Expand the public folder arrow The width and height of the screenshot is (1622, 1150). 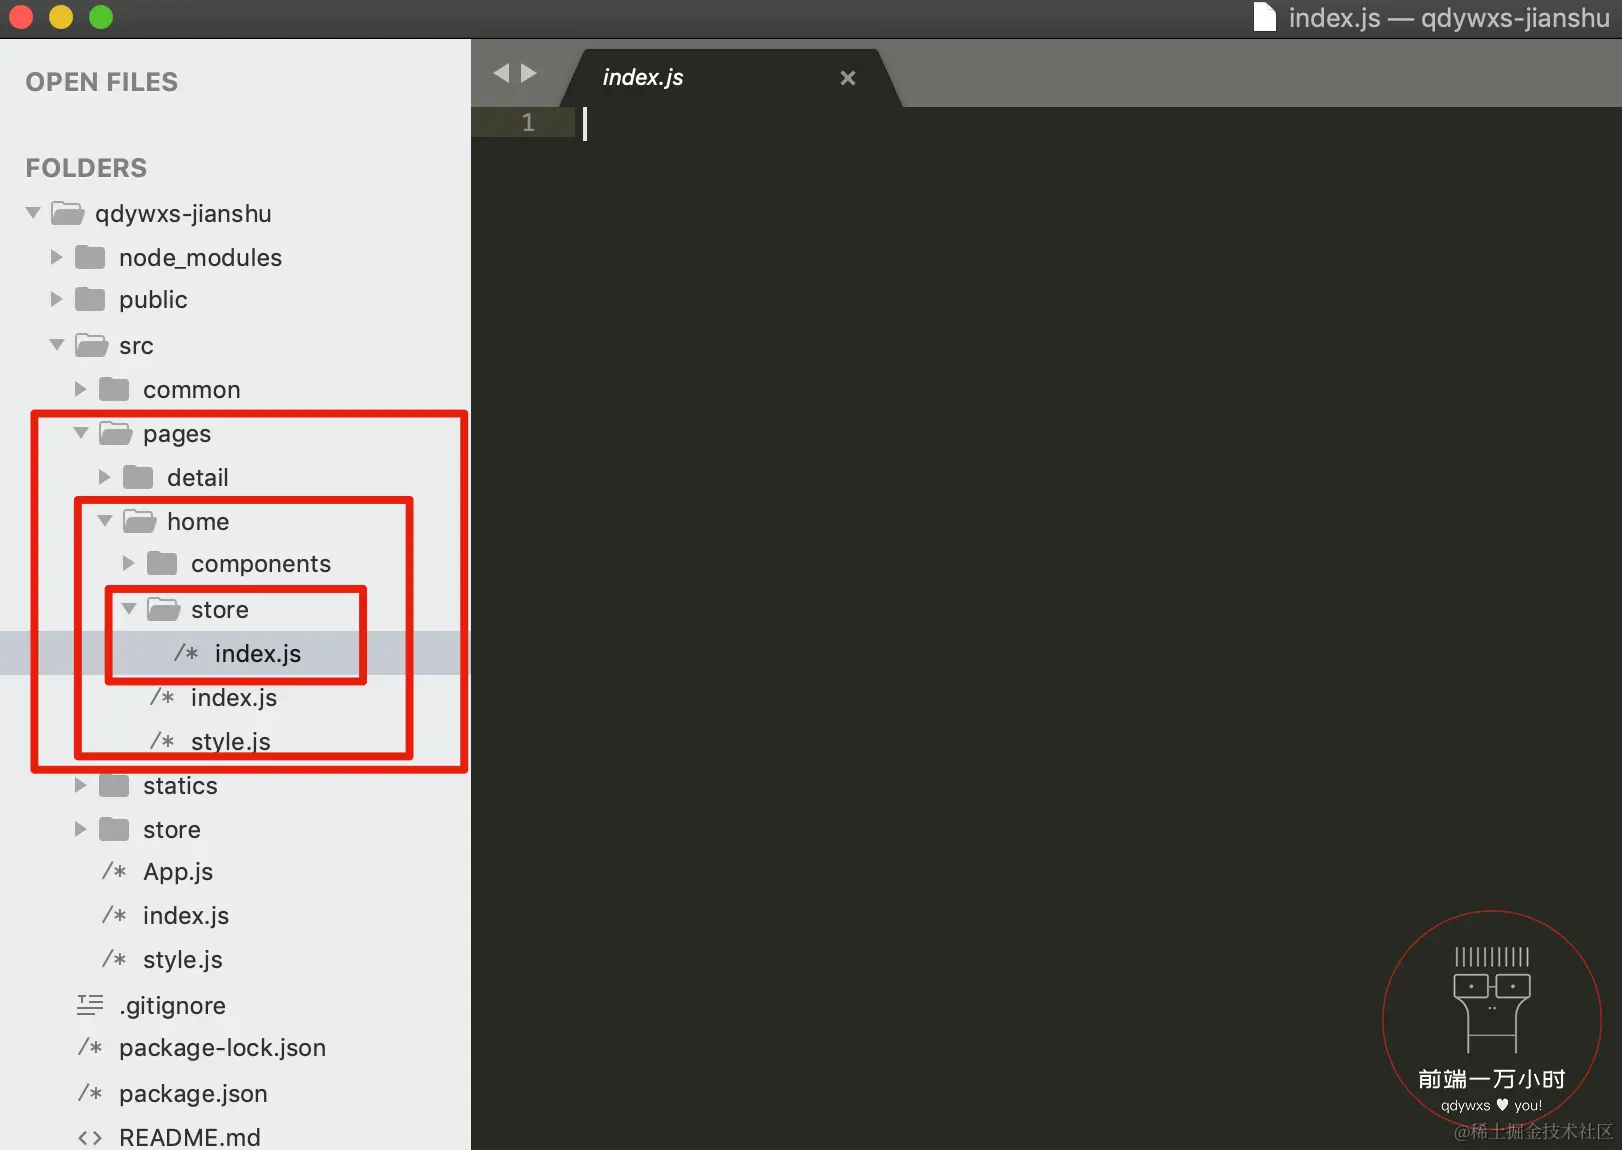(x=56, y=299)
